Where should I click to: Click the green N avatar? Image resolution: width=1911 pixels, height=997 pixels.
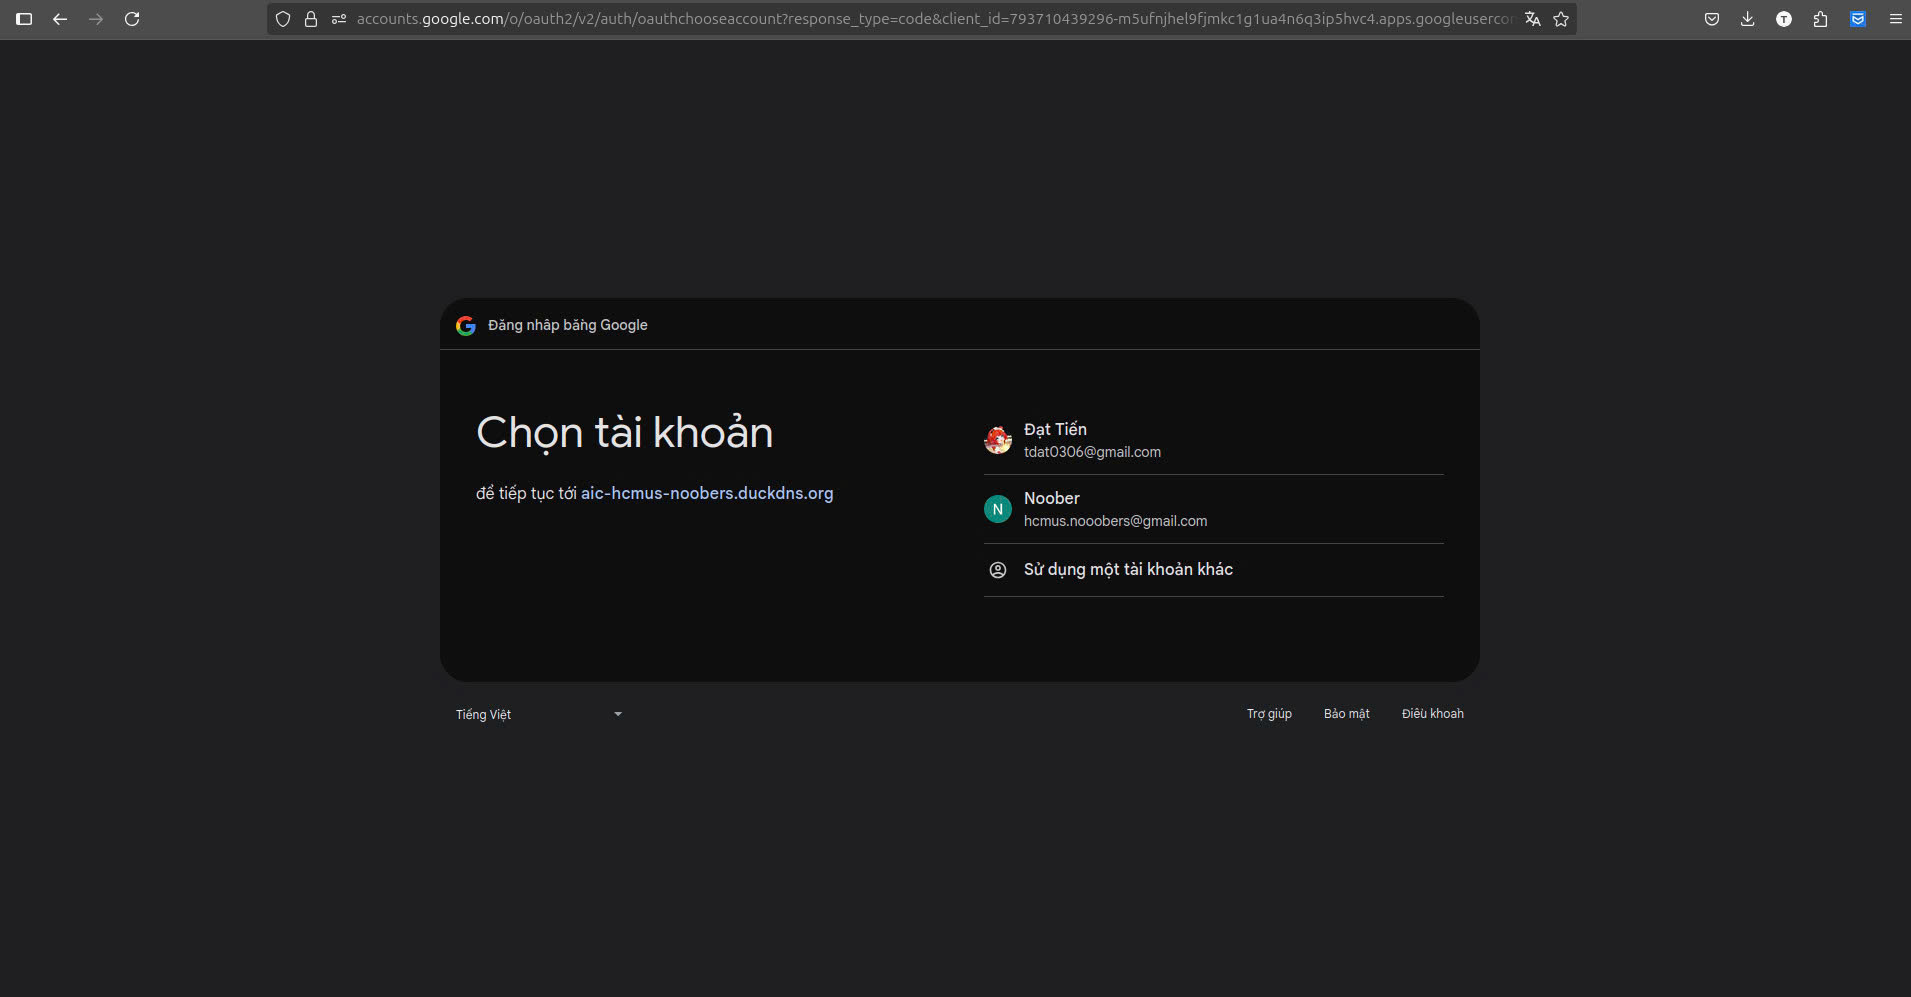[x=998, y=509]
